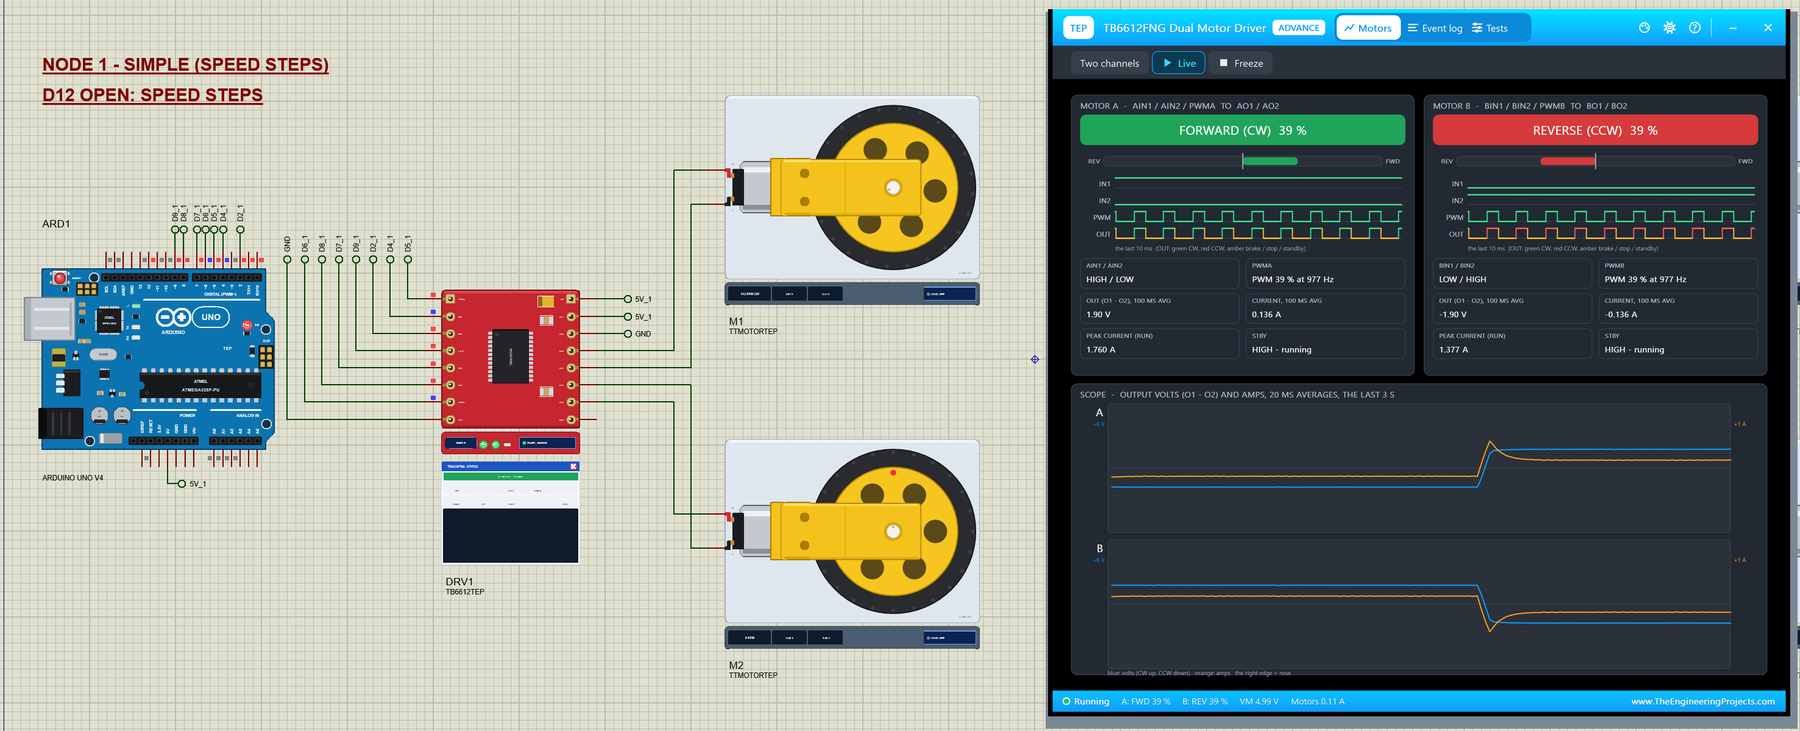1800x731 pixels.
Task: Click the ARDUINO UNO V4 label
Action: click(x=72, y=478)
